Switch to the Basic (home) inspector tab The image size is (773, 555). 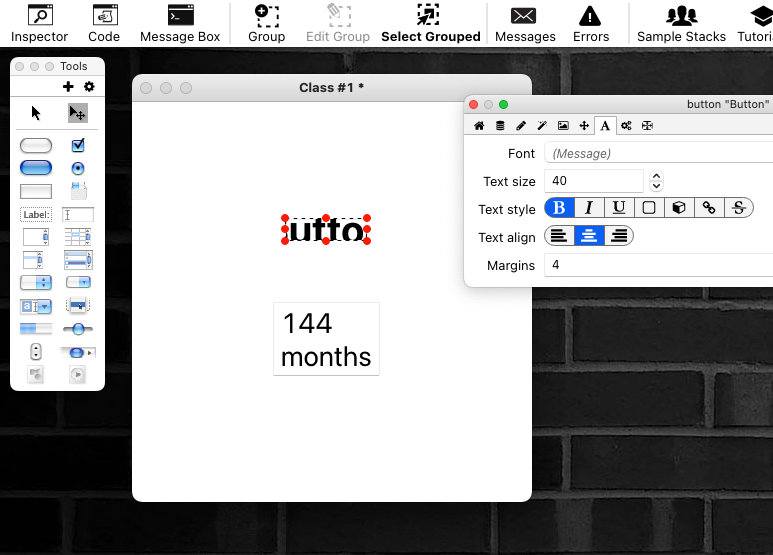[479, 126]
